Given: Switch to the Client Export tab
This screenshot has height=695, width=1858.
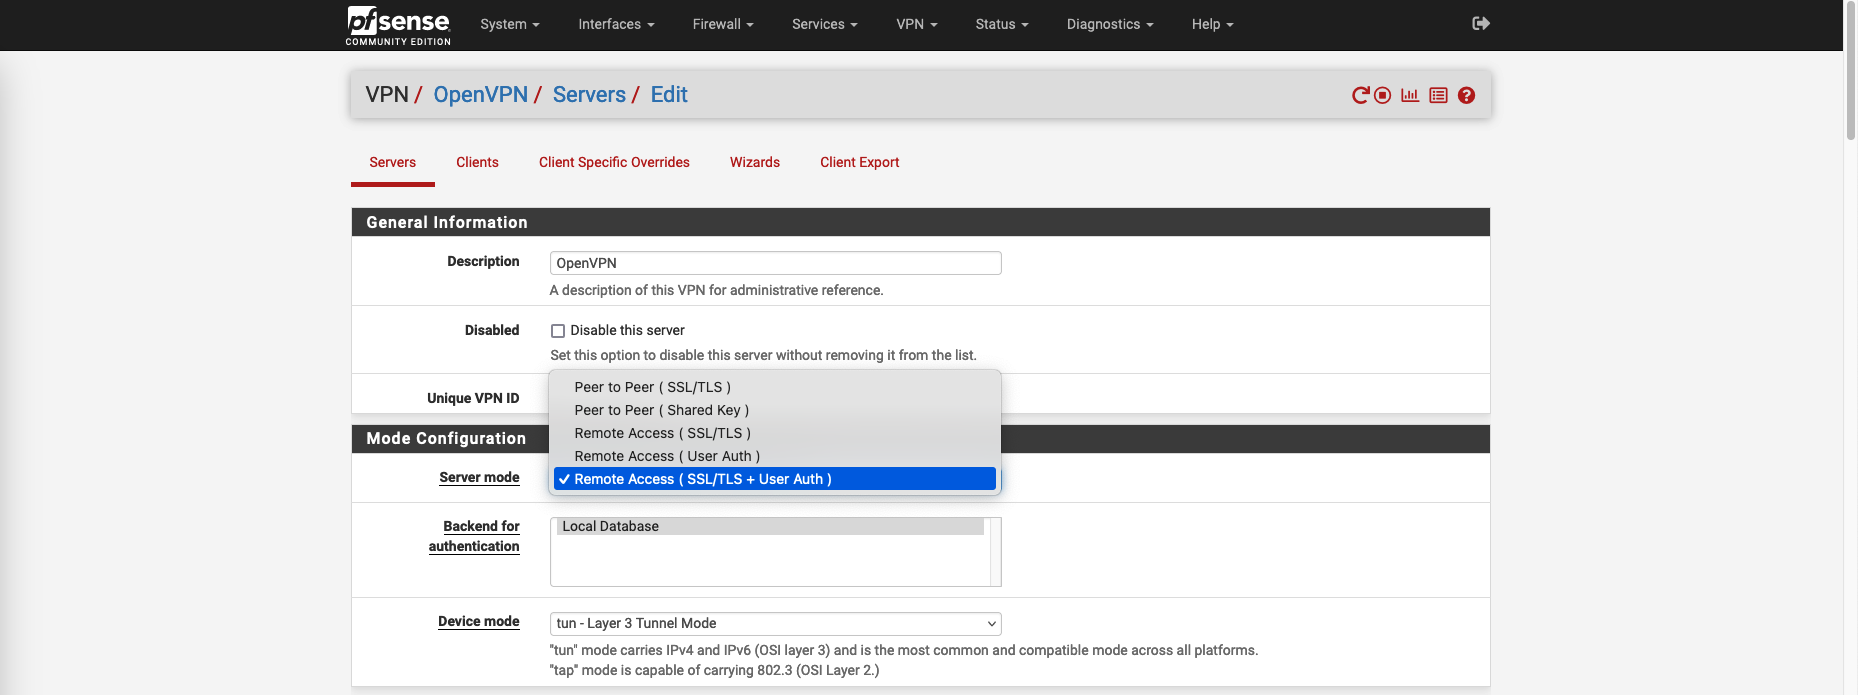Looking at the screenshot, I should 859,162.
